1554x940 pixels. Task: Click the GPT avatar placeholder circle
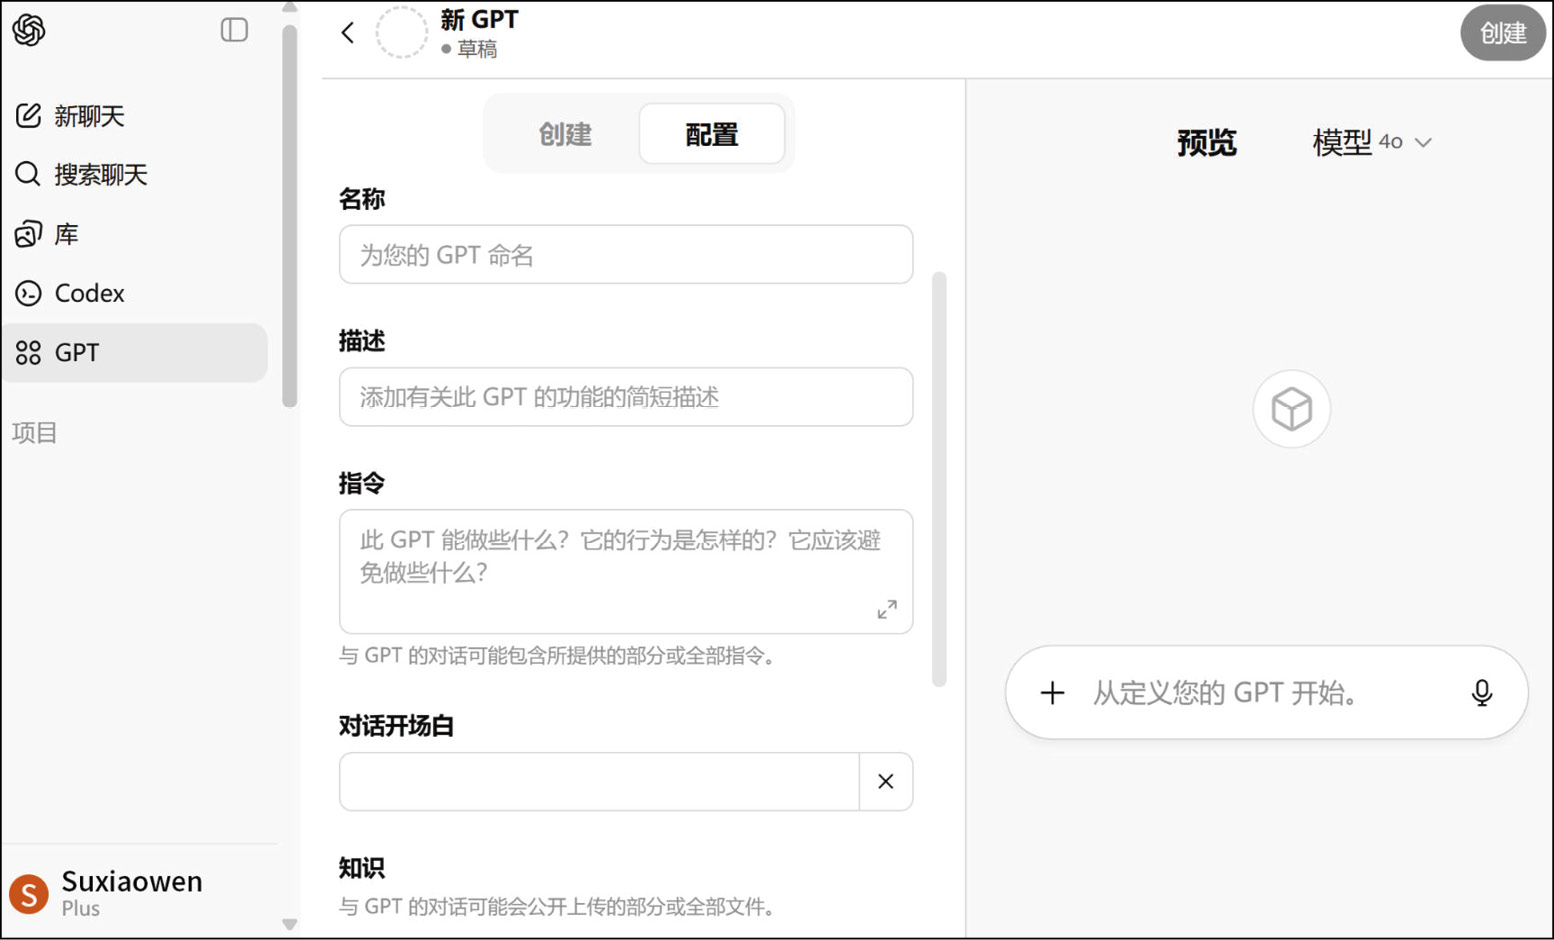click(401, 33)
